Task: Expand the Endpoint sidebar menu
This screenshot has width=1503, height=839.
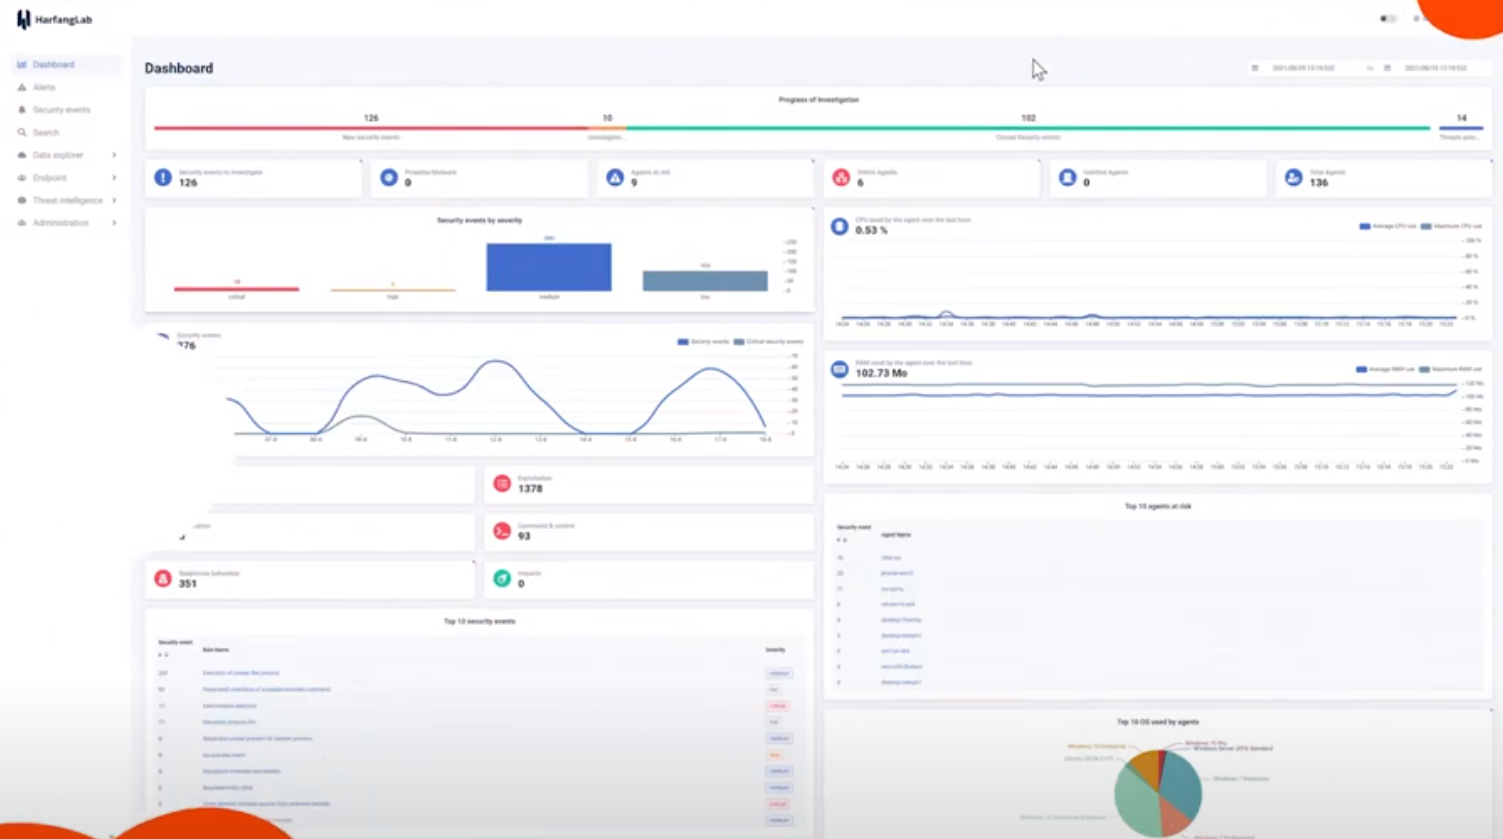Action: 48,177
